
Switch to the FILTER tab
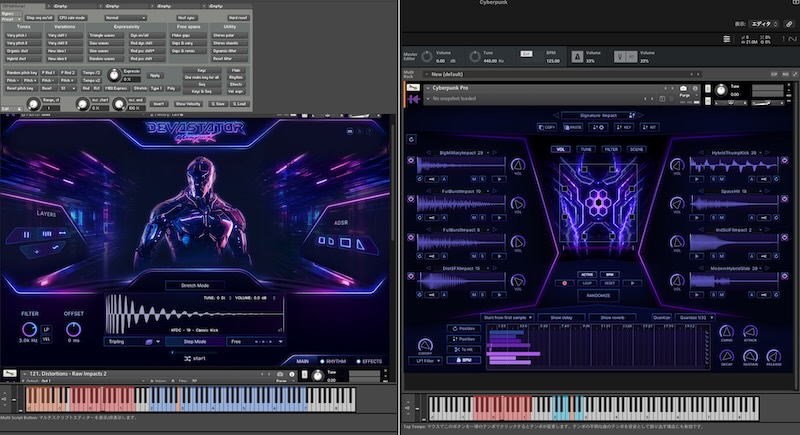[611, 149]
